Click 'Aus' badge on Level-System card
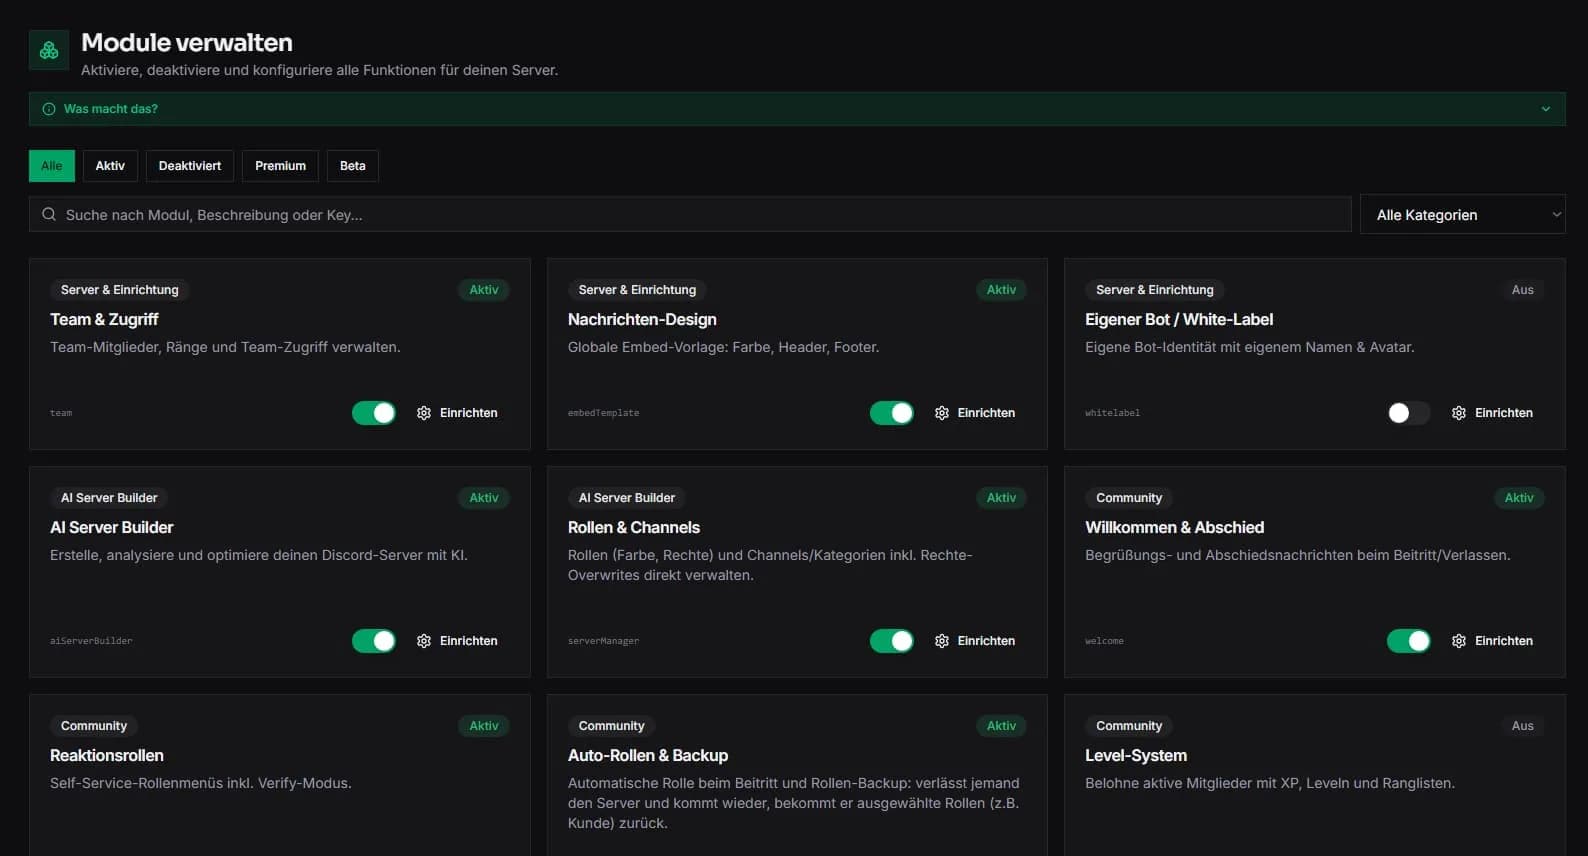Viewport: 1588px width, 856px height. [1523, 726]
